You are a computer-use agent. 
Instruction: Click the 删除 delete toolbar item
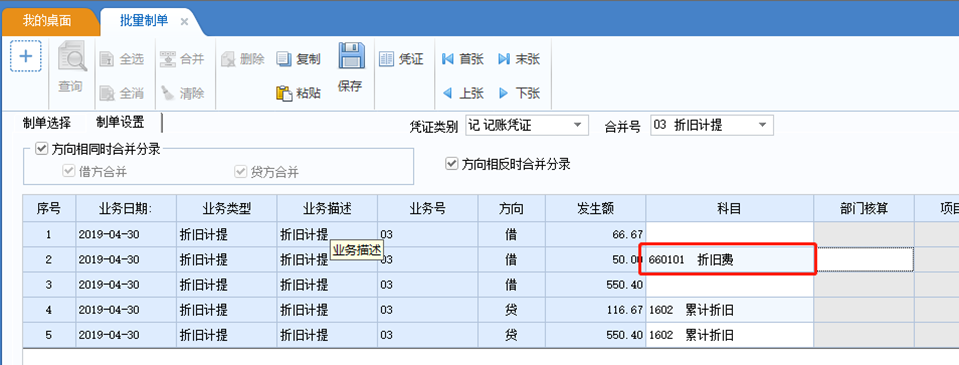click(243, 59)
